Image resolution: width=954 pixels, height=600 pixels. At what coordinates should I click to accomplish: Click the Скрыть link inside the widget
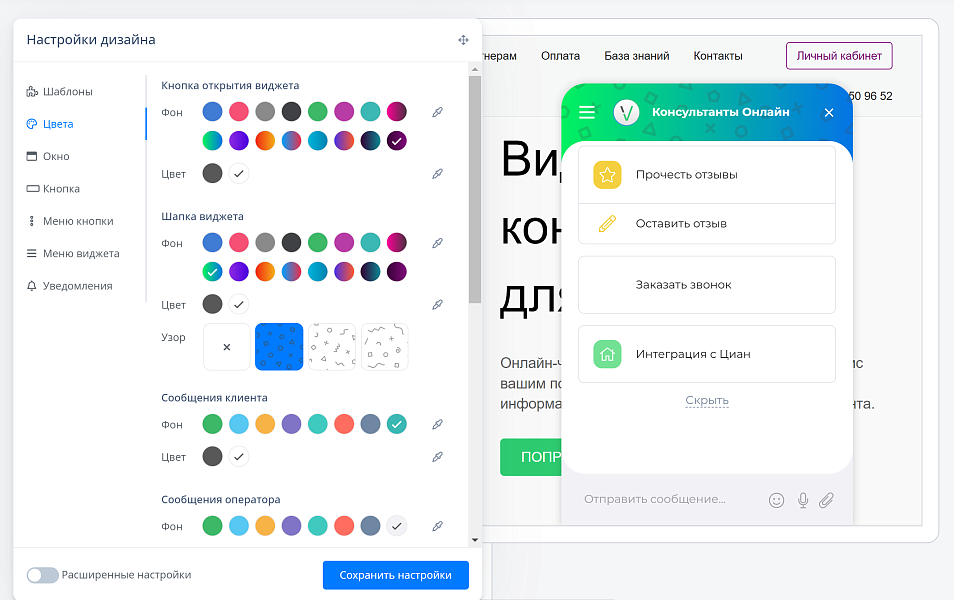click(707, 399)
